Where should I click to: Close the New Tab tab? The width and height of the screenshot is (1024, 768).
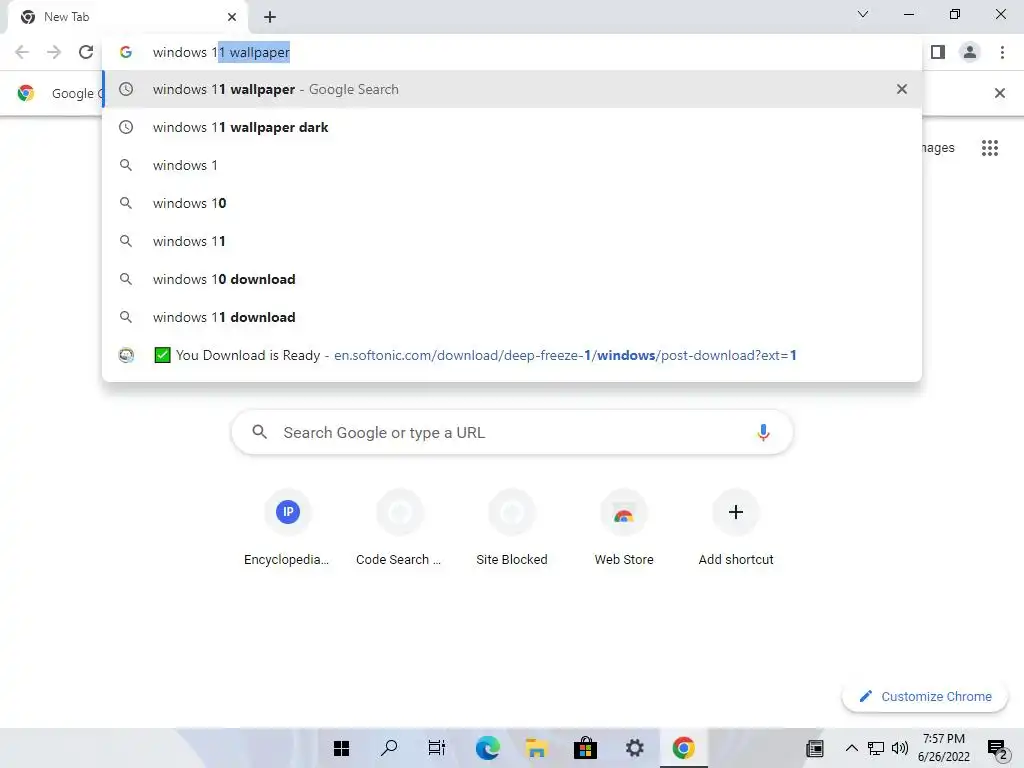[232, 17]
